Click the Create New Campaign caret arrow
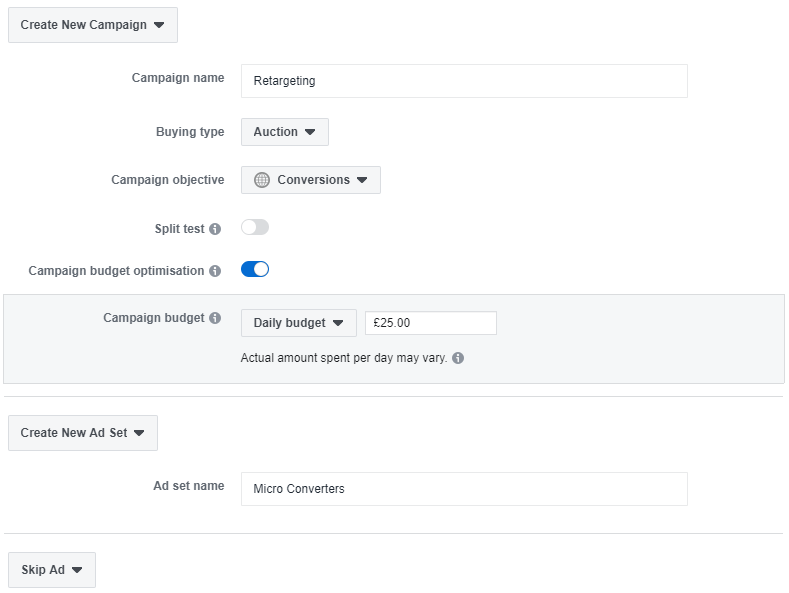The height and width of the screenshot is (593, 789). 159,25
